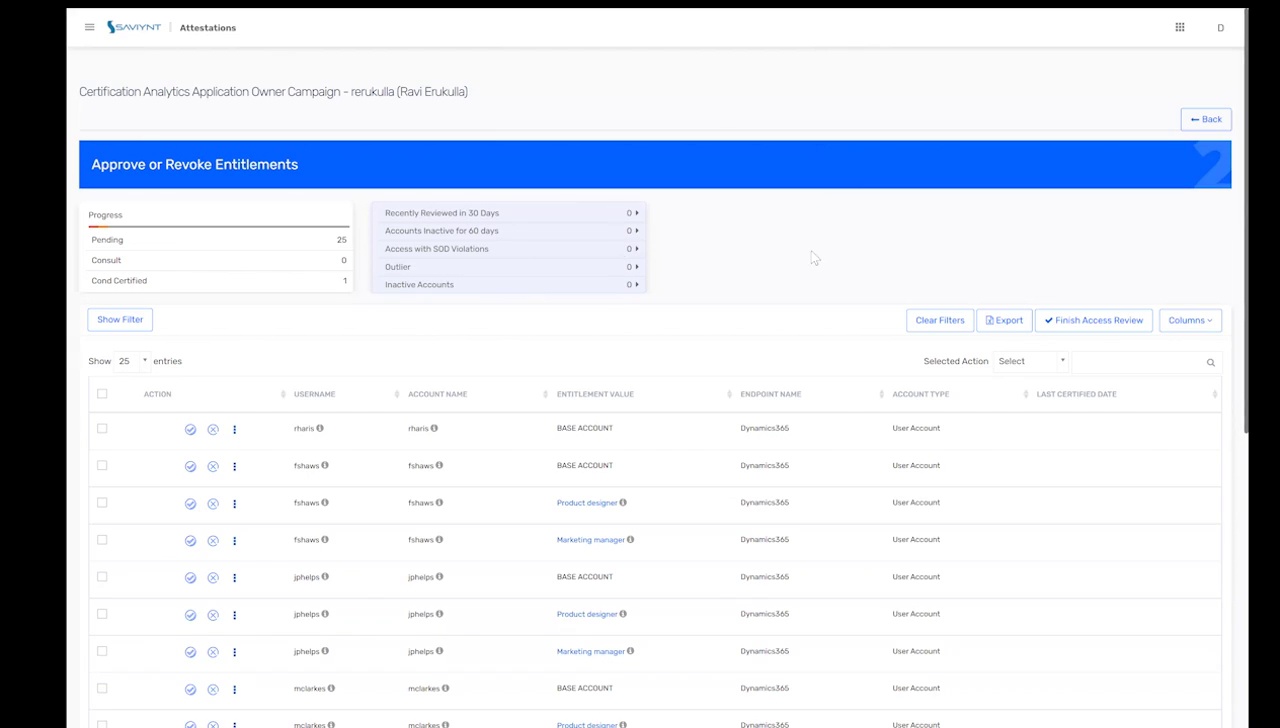Revoke the rharis BASE ACCOUNT row
The width and height of the screenshot is (1280, 728).
[x=213, y=429]
